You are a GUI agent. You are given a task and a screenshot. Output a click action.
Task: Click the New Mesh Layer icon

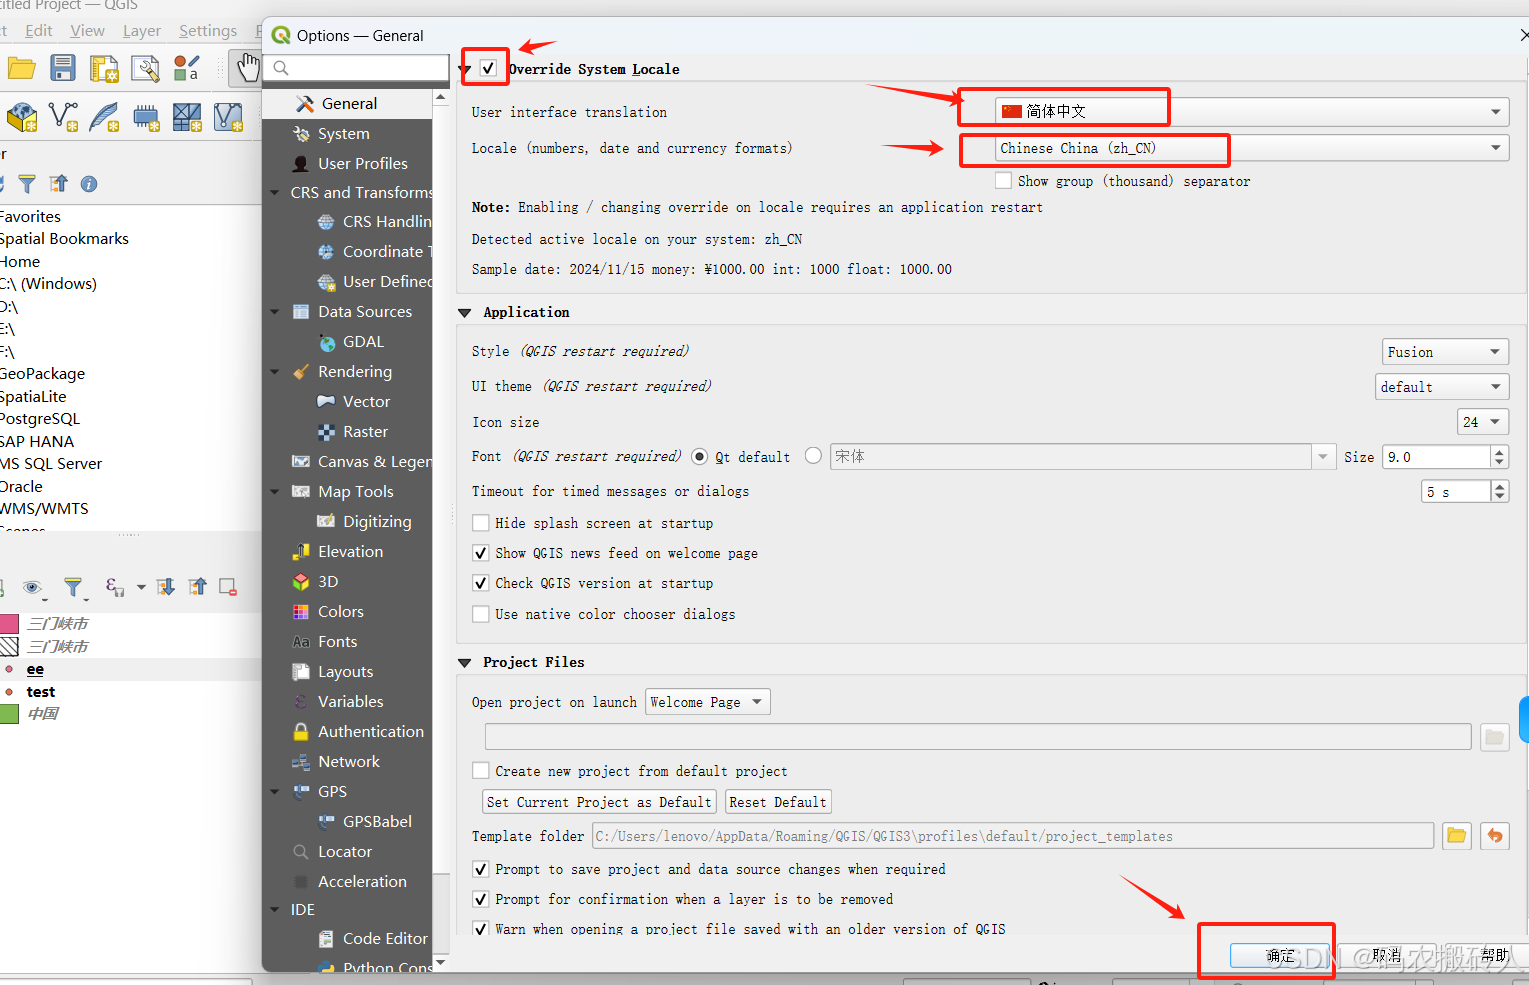[x=187, y=117]
